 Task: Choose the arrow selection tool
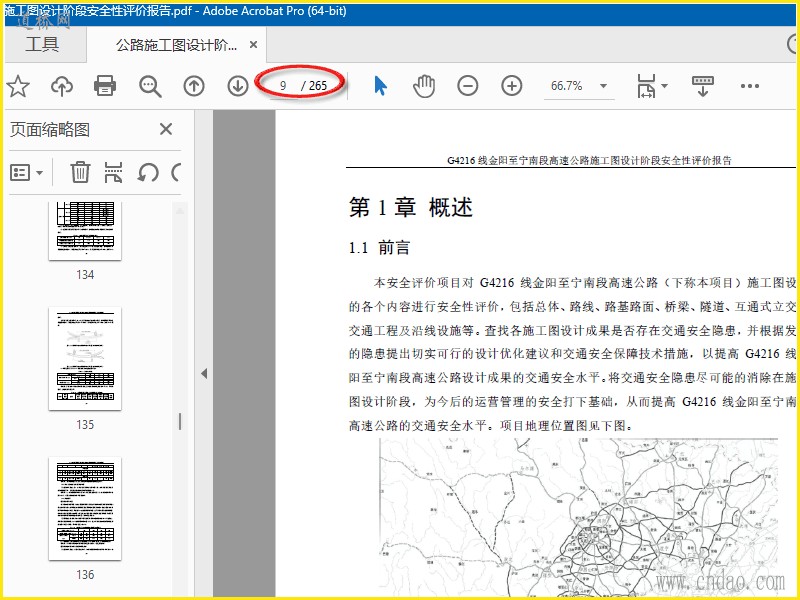(380, 86)
